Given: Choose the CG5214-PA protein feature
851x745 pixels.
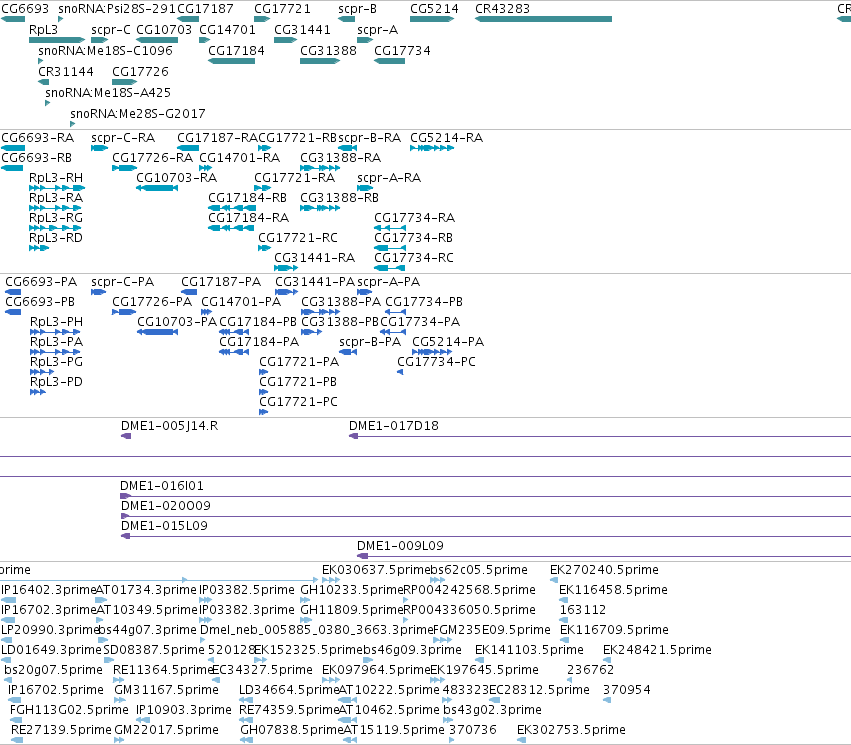Looking at the screenshot, I should pos(432,352).
